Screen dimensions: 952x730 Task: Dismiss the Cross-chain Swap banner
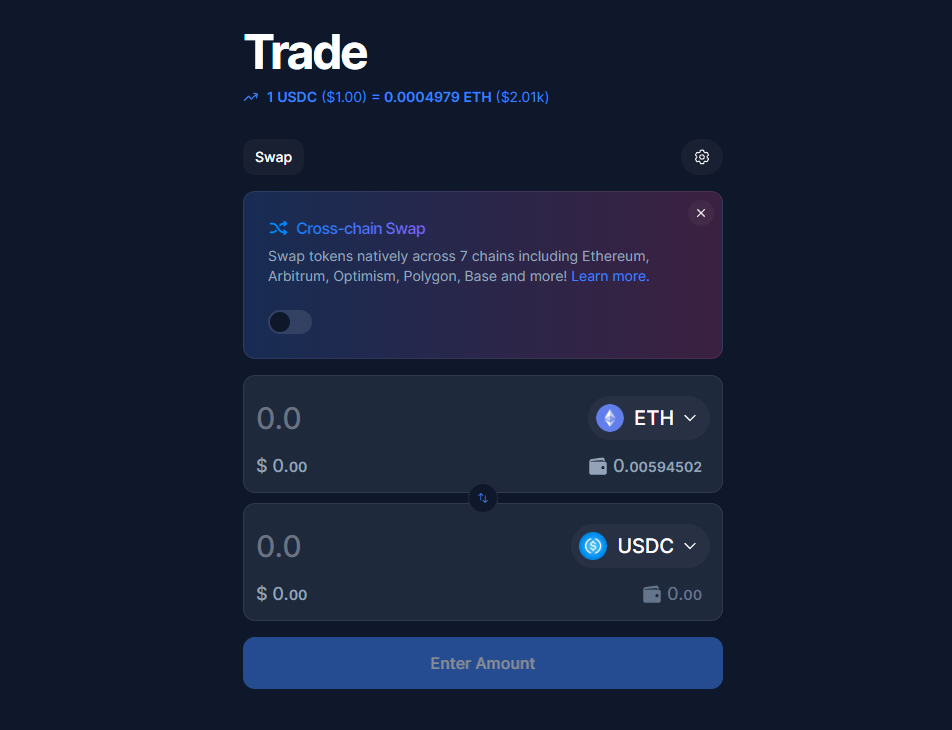click(701, 213)
